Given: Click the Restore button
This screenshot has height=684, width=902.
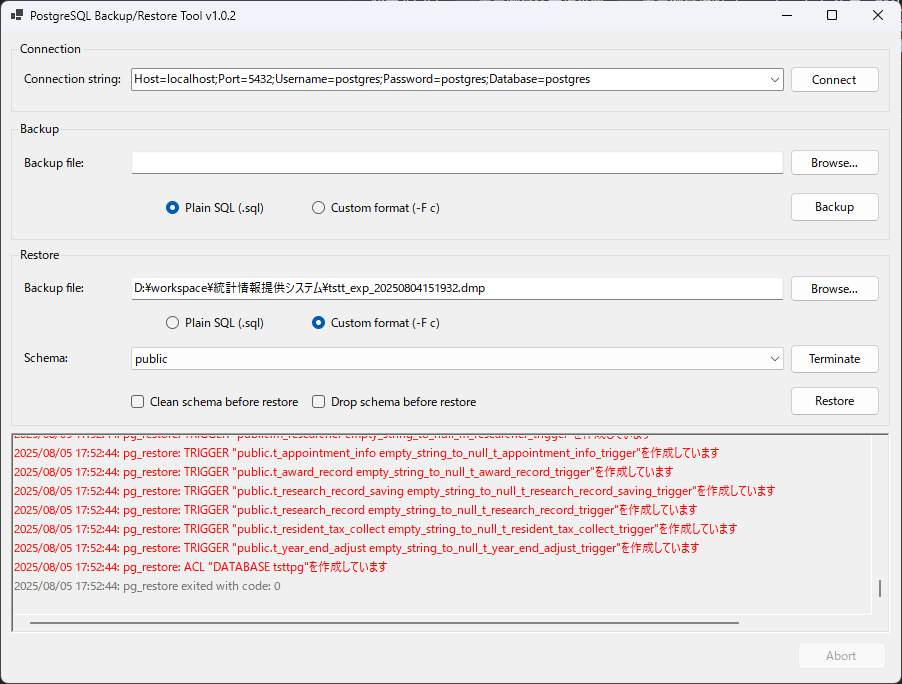Looking at the screenshot, I should pyautogui.click(x=834, y=401).
